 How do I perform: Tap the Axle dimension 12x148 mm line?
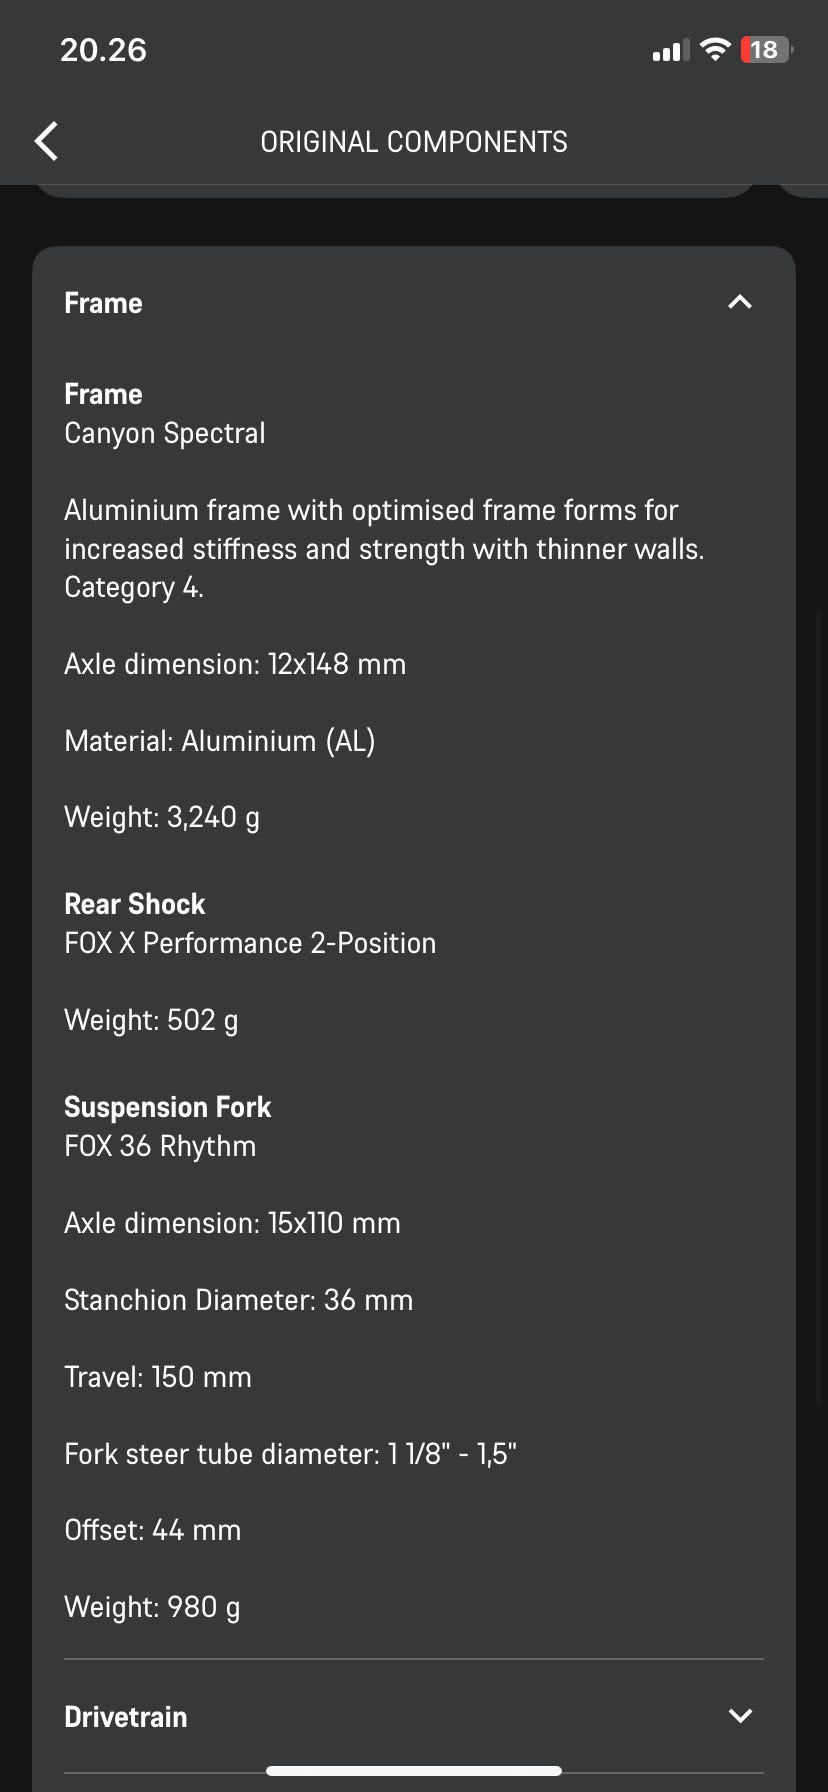pos(235,664)
